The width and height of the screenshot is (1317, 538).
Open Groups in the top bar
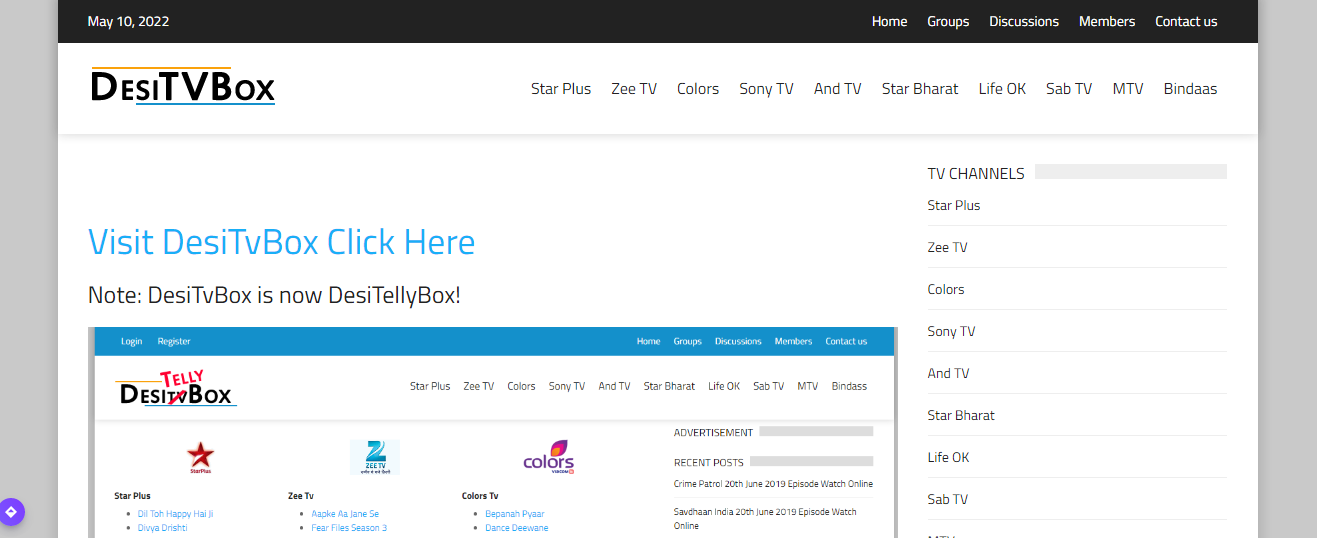948,21
